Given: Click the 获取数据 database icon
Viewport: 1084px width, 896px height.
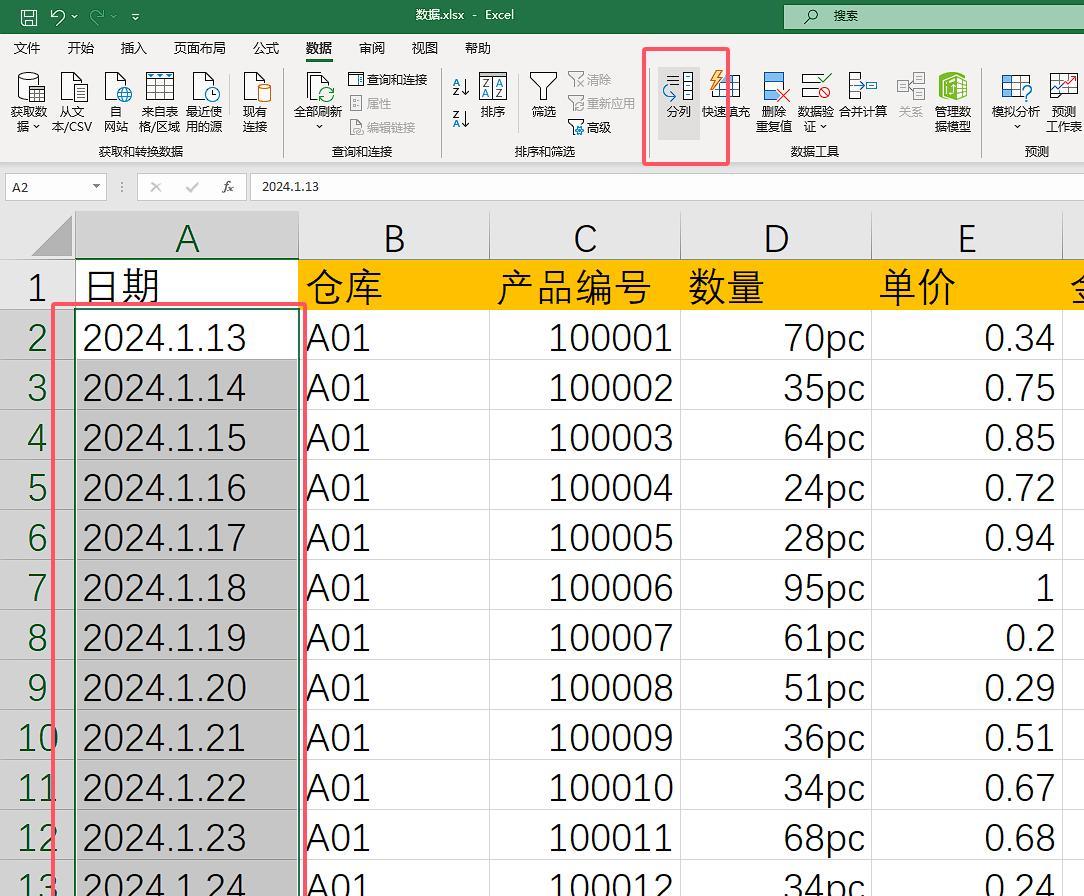Looking at the screenshot, I should click(x=30, y=87).
